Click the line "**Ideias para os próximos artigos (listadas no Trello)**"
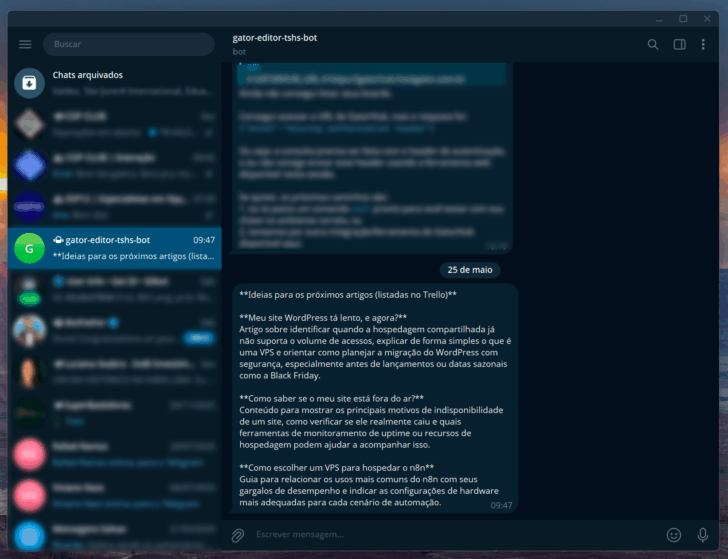Image resolution: width=728 pixels, height=559 pixels. pos(348,295)
